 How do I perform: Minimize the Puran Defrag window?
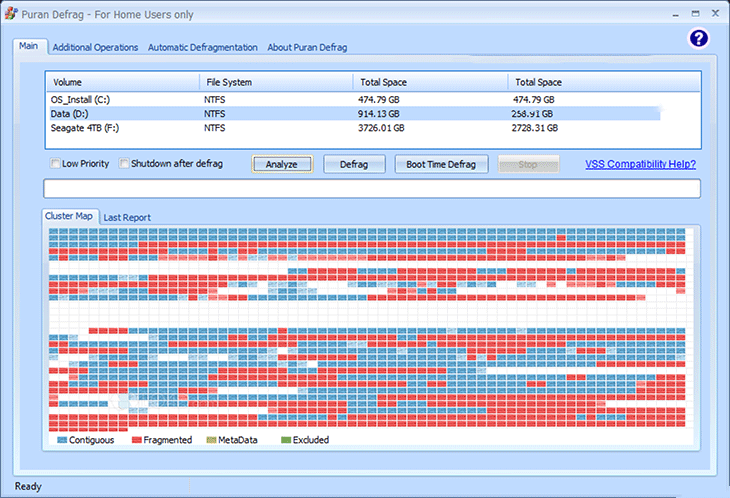(x=676, y=14)
